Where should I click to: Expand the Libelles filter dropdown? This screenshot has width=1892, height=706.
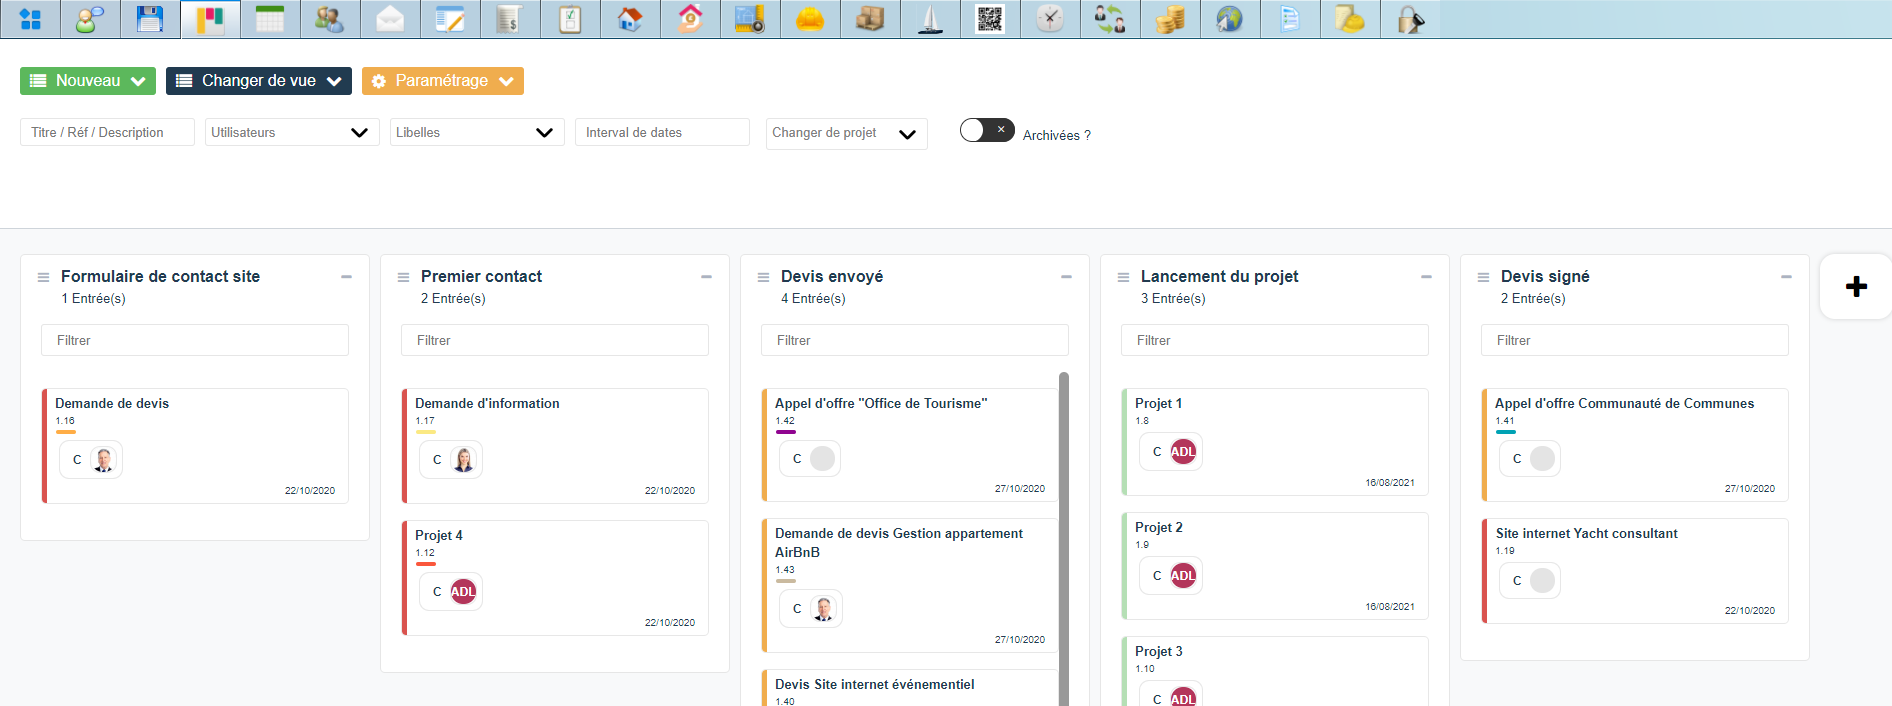coord(477,132)
